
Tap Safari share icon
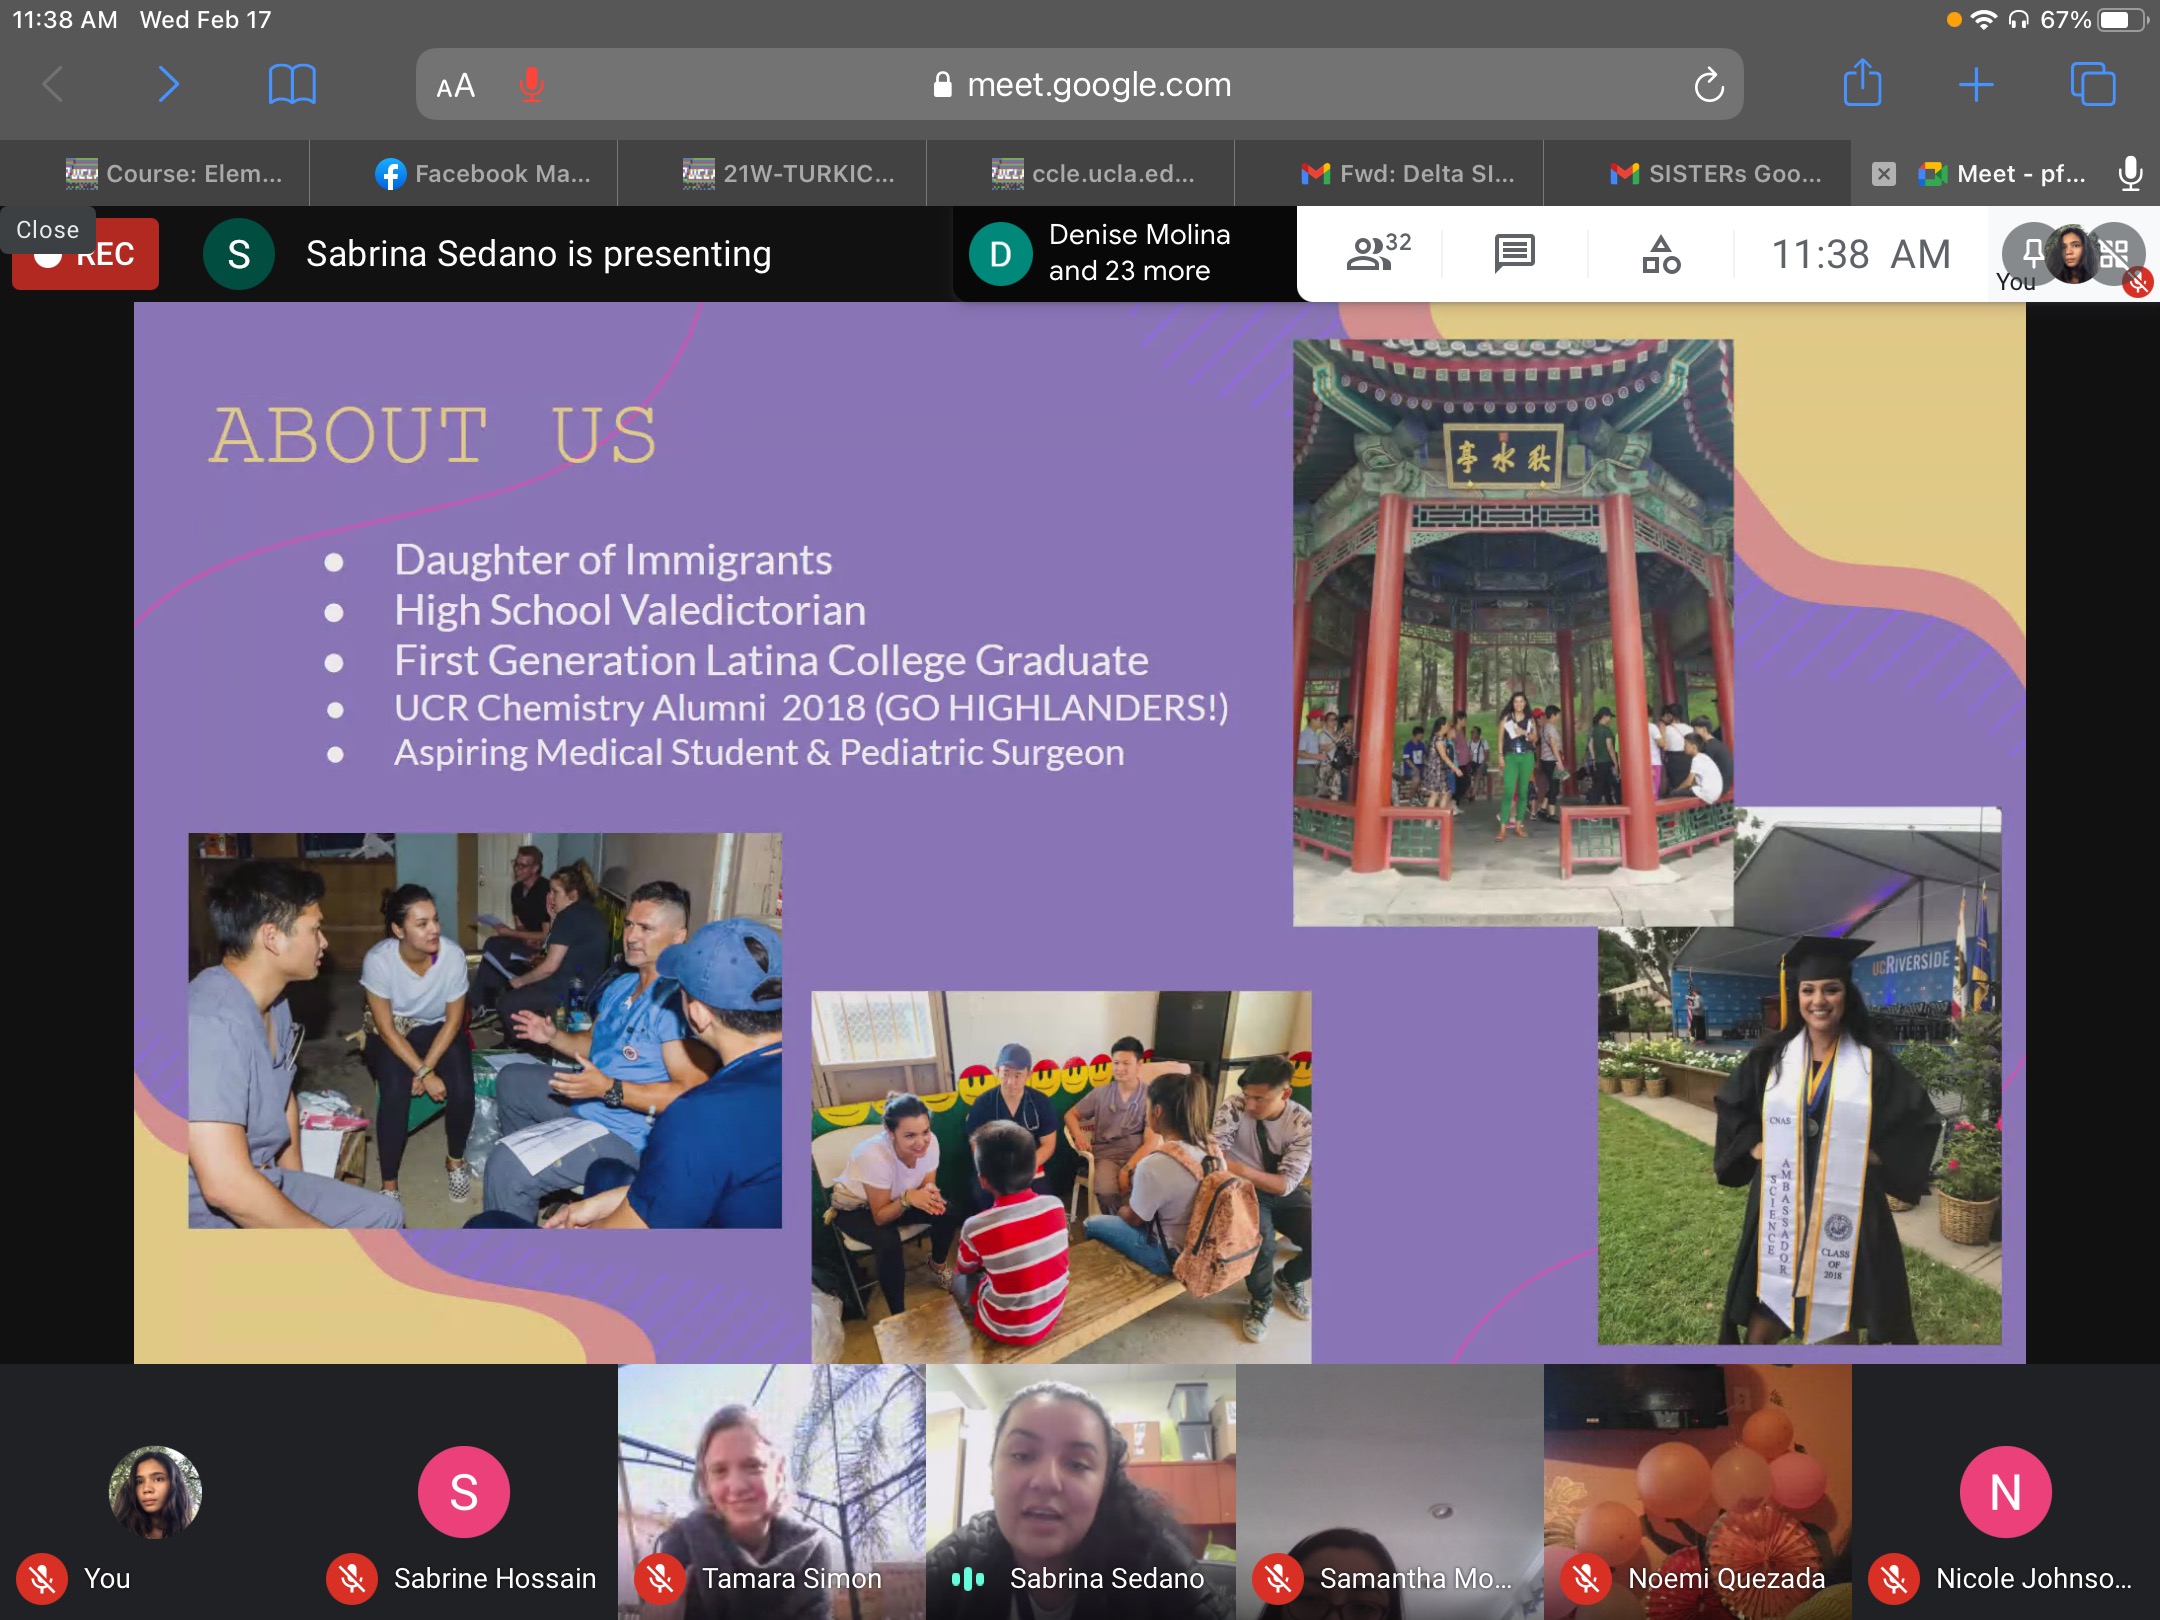coord(1862,84)
